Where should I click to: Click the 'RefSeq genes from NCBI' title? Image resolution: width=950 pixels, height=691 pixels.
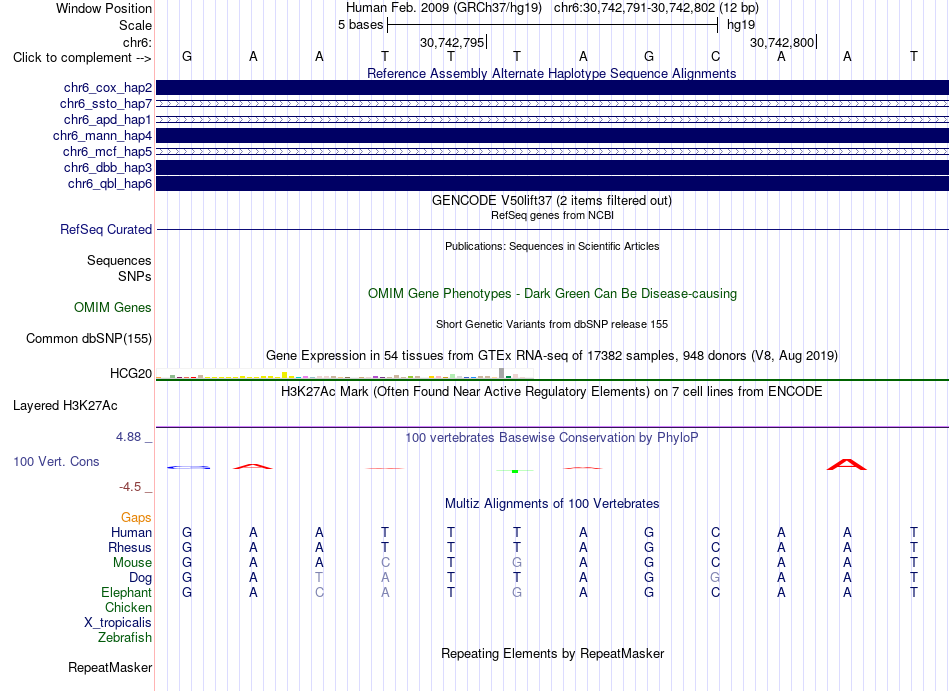(552, 215)
